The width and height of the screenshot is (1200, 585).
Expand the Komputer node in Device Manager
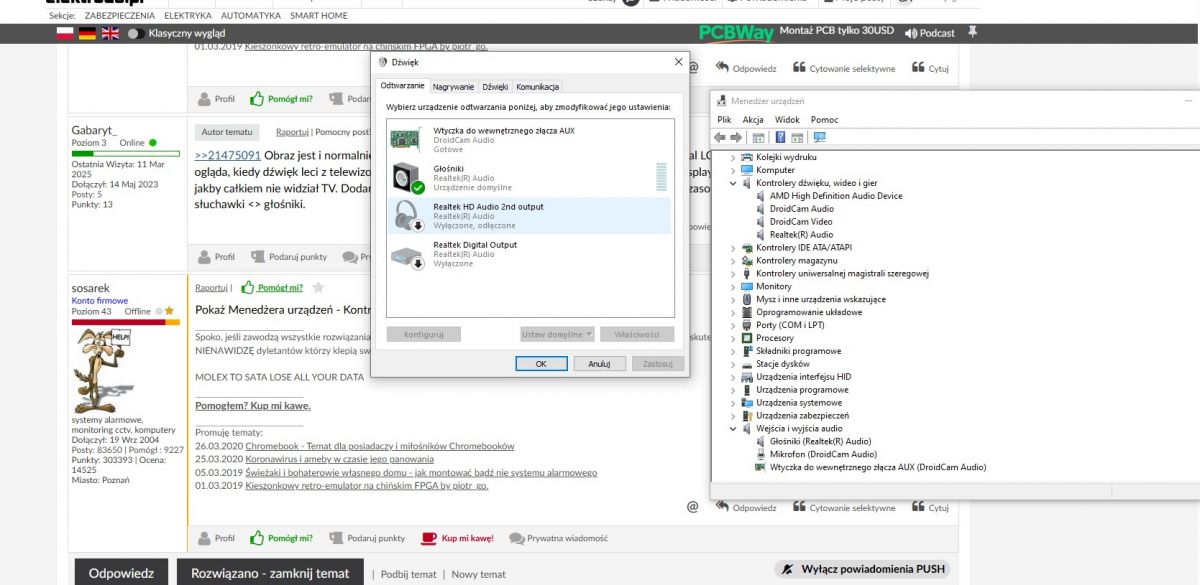click(734, 170)
